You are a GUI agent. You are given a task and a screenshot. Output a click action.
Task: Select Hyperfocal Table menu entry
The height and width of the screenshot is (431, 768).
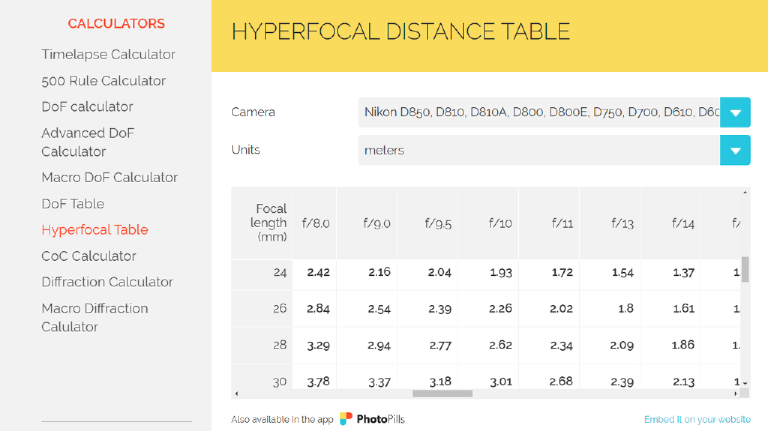(x=94, y=229)
